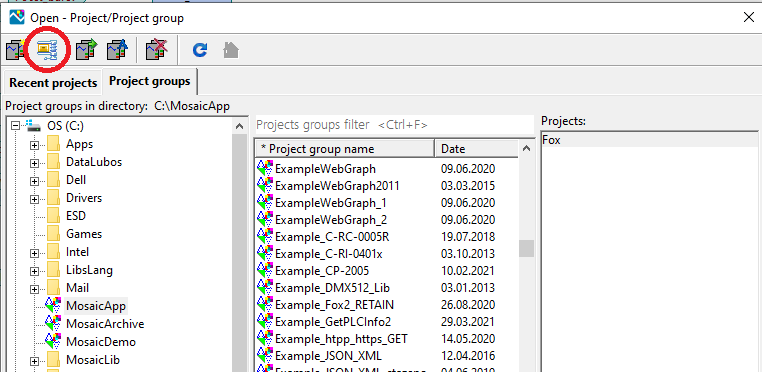Sort by Project group name column header

pos(345,149)
